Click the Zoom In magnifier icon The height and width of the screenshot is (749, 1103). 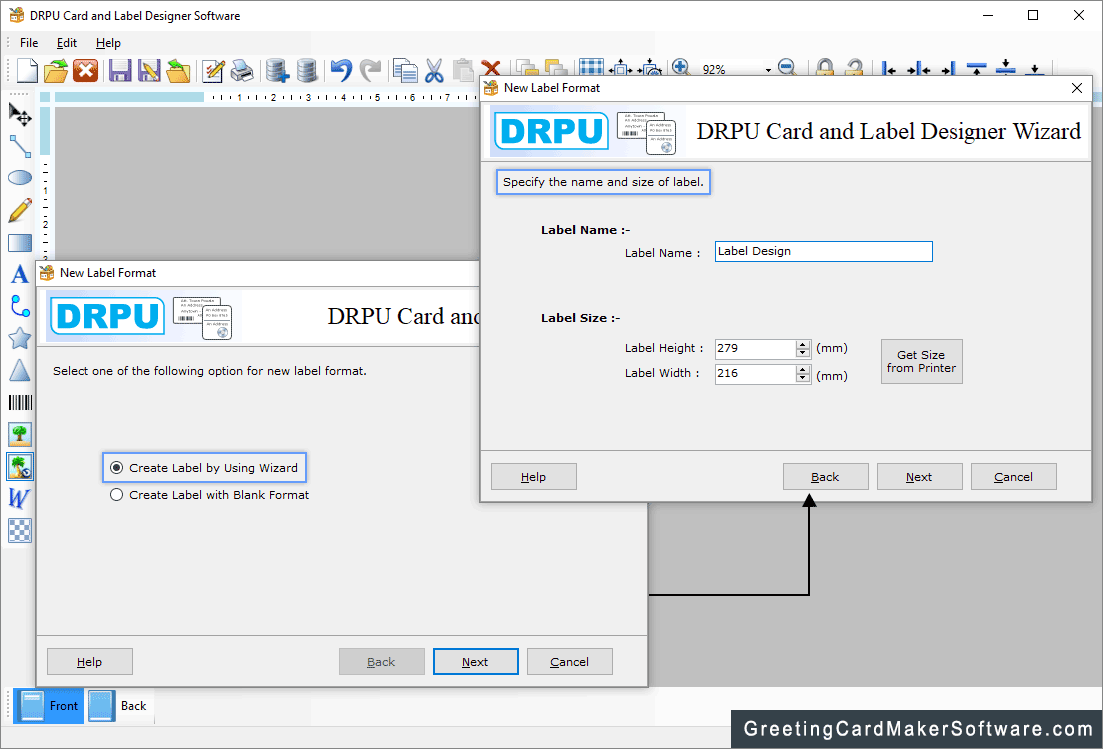pyautogui.click(x=680, y=68)
